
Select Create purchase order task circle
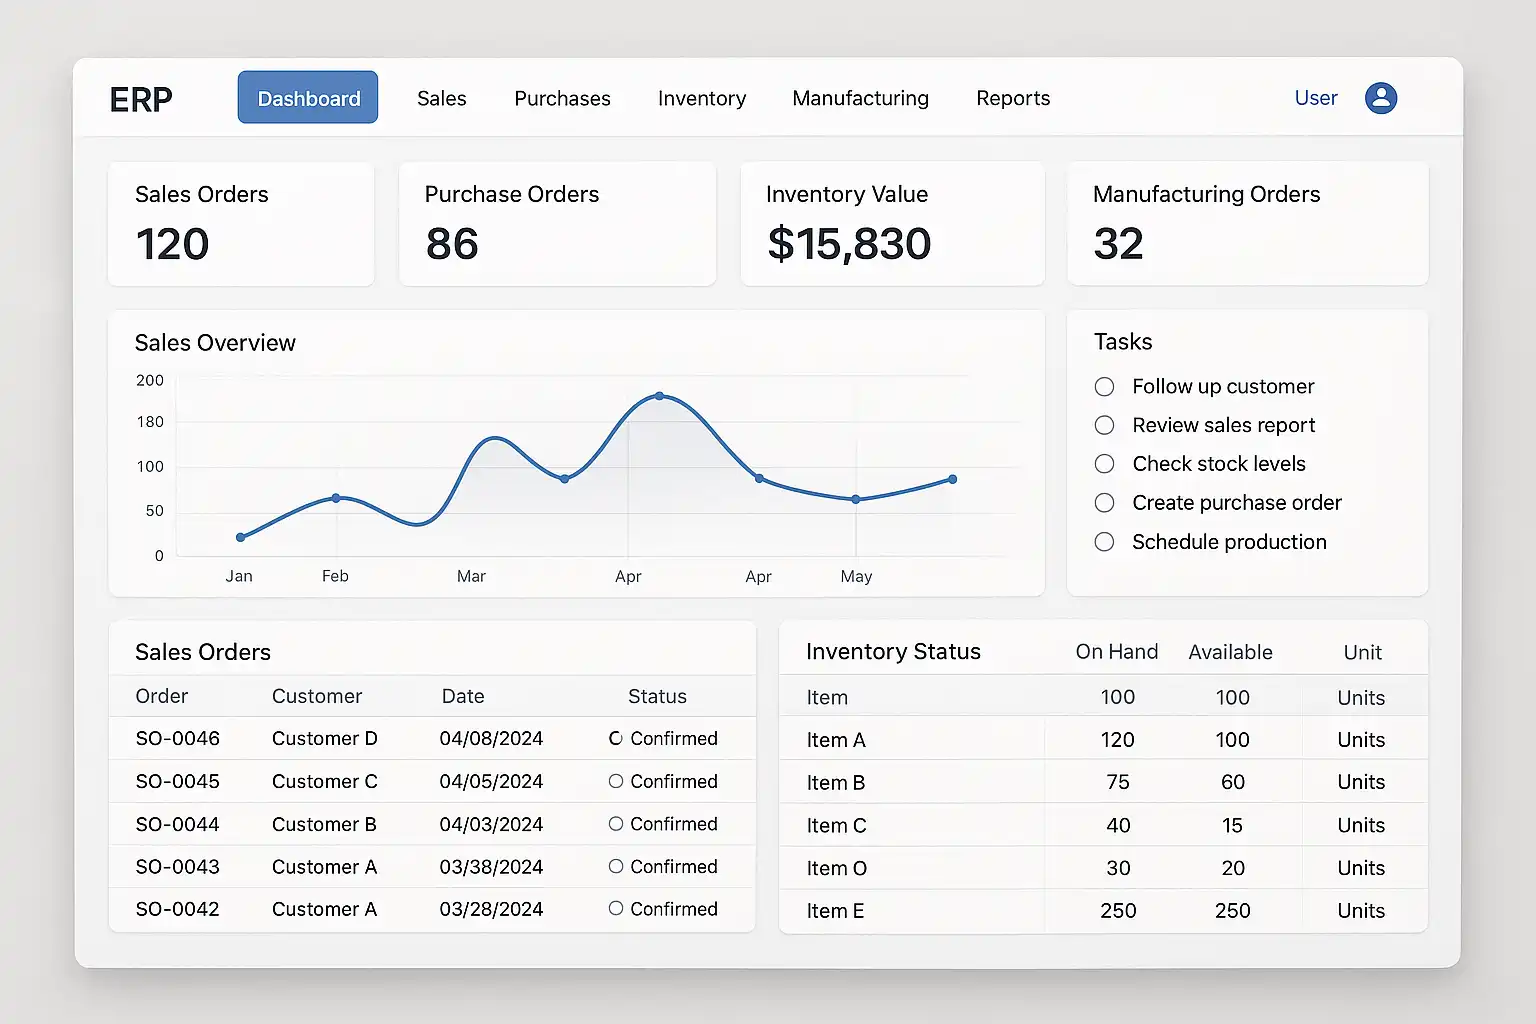[x=1104, y=503]
